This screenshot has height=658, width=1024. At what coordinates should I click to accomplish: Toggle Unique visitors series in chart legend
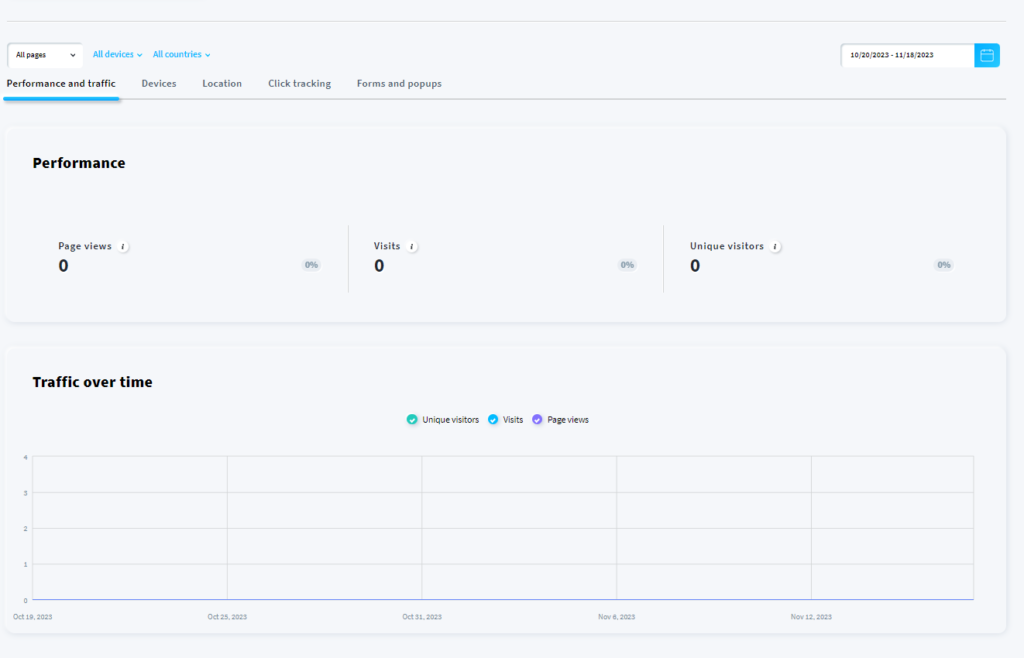[443, 420]
